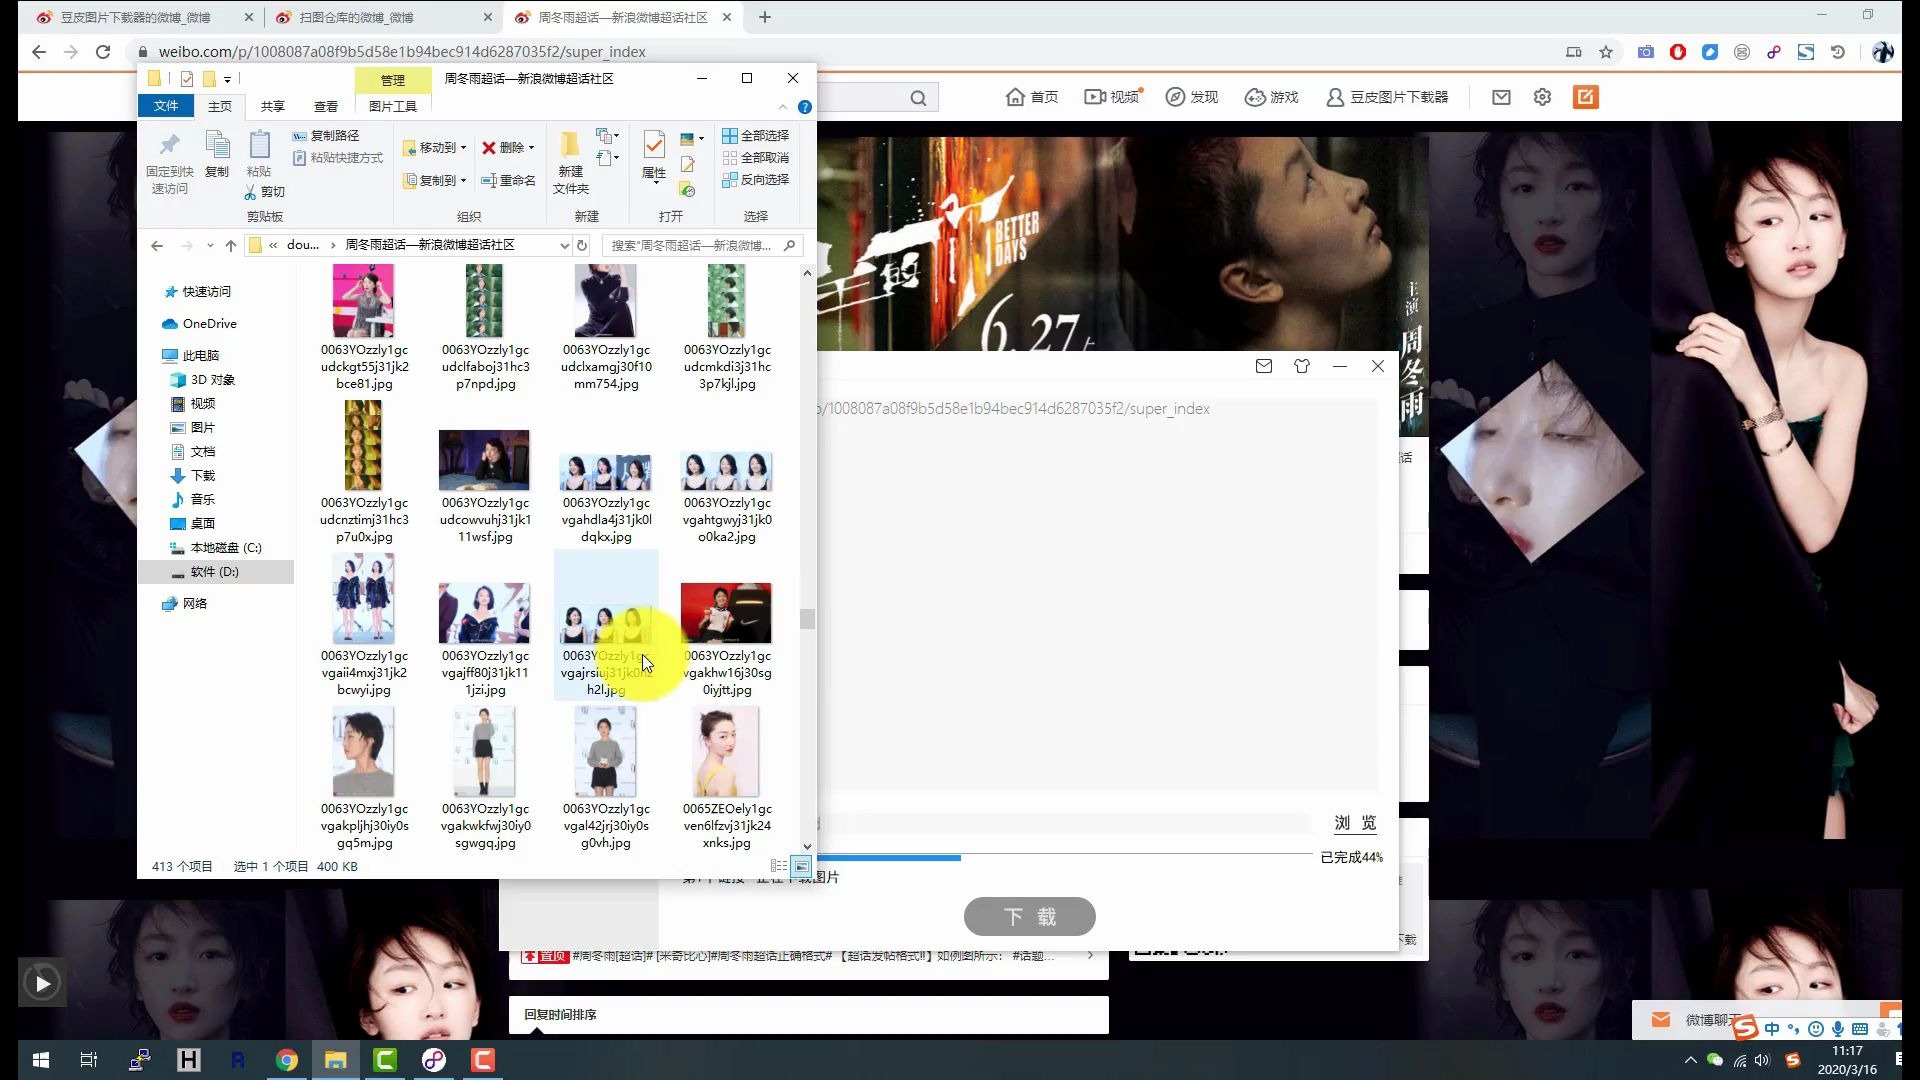Select thumbnail 0063YOzzly1gcvgakhw16j30sg0iyjtt.jpg
Image resolution: width=1920 pixels, height=1080 pixels.
point(726,614)
